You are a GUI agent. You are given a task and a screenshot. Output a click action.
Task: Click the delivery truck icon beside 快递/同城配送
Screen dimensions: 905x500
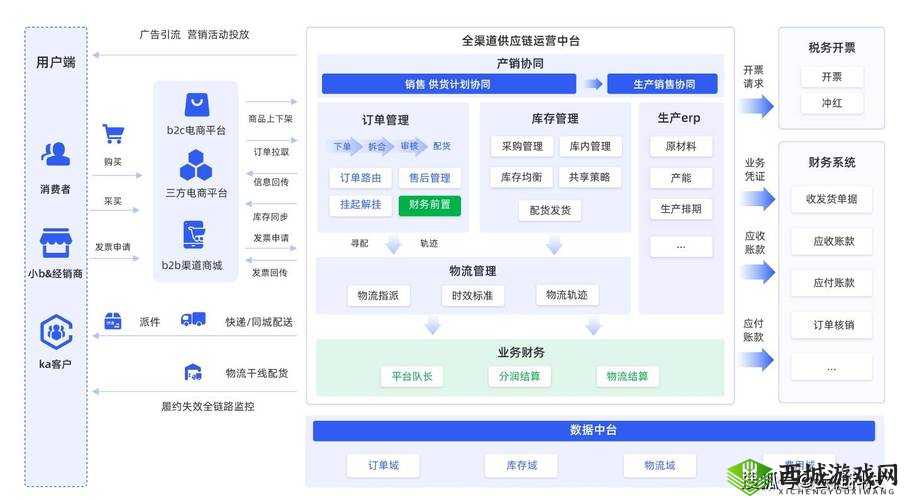pyautogui.click(x=193, y=320)
